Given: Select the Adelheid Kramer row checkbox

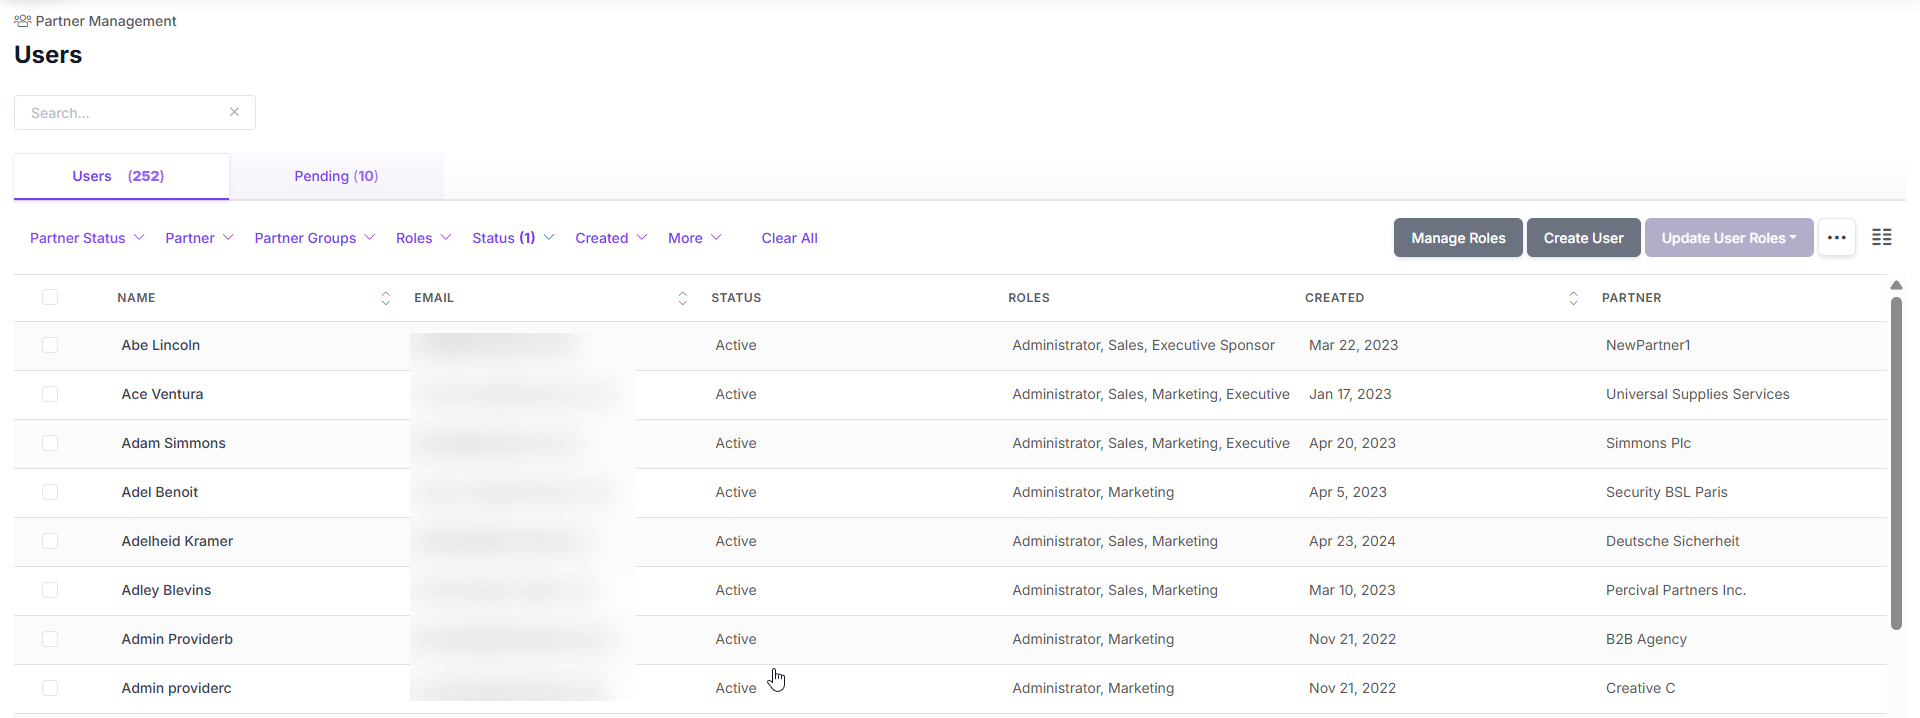Looking at the screenshot, I should [50, 541].
